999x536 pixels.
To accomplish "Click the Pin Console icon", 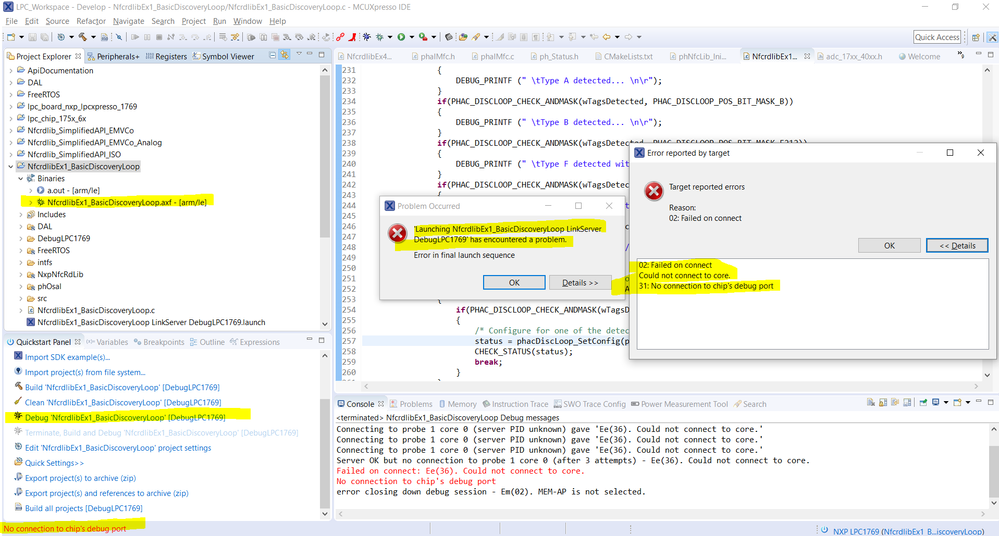I will (923, 402).
